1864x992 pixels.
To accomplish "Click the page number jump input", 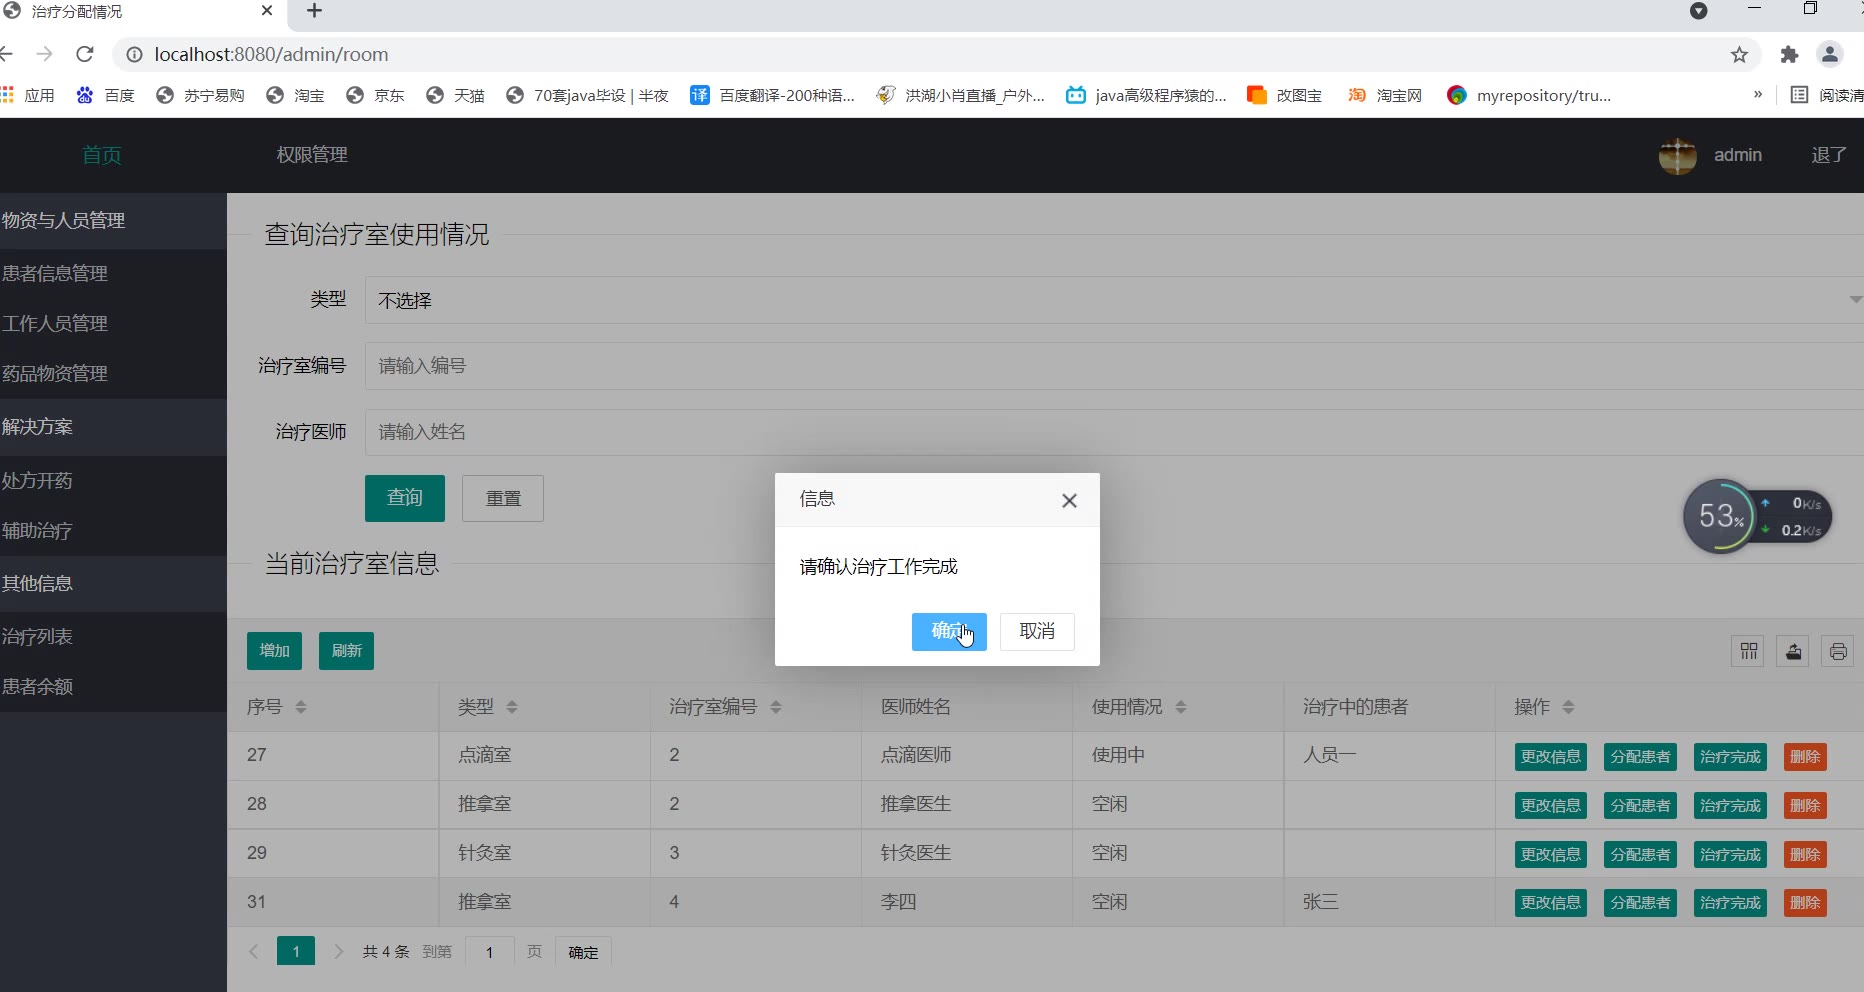I will coord(489,952).
